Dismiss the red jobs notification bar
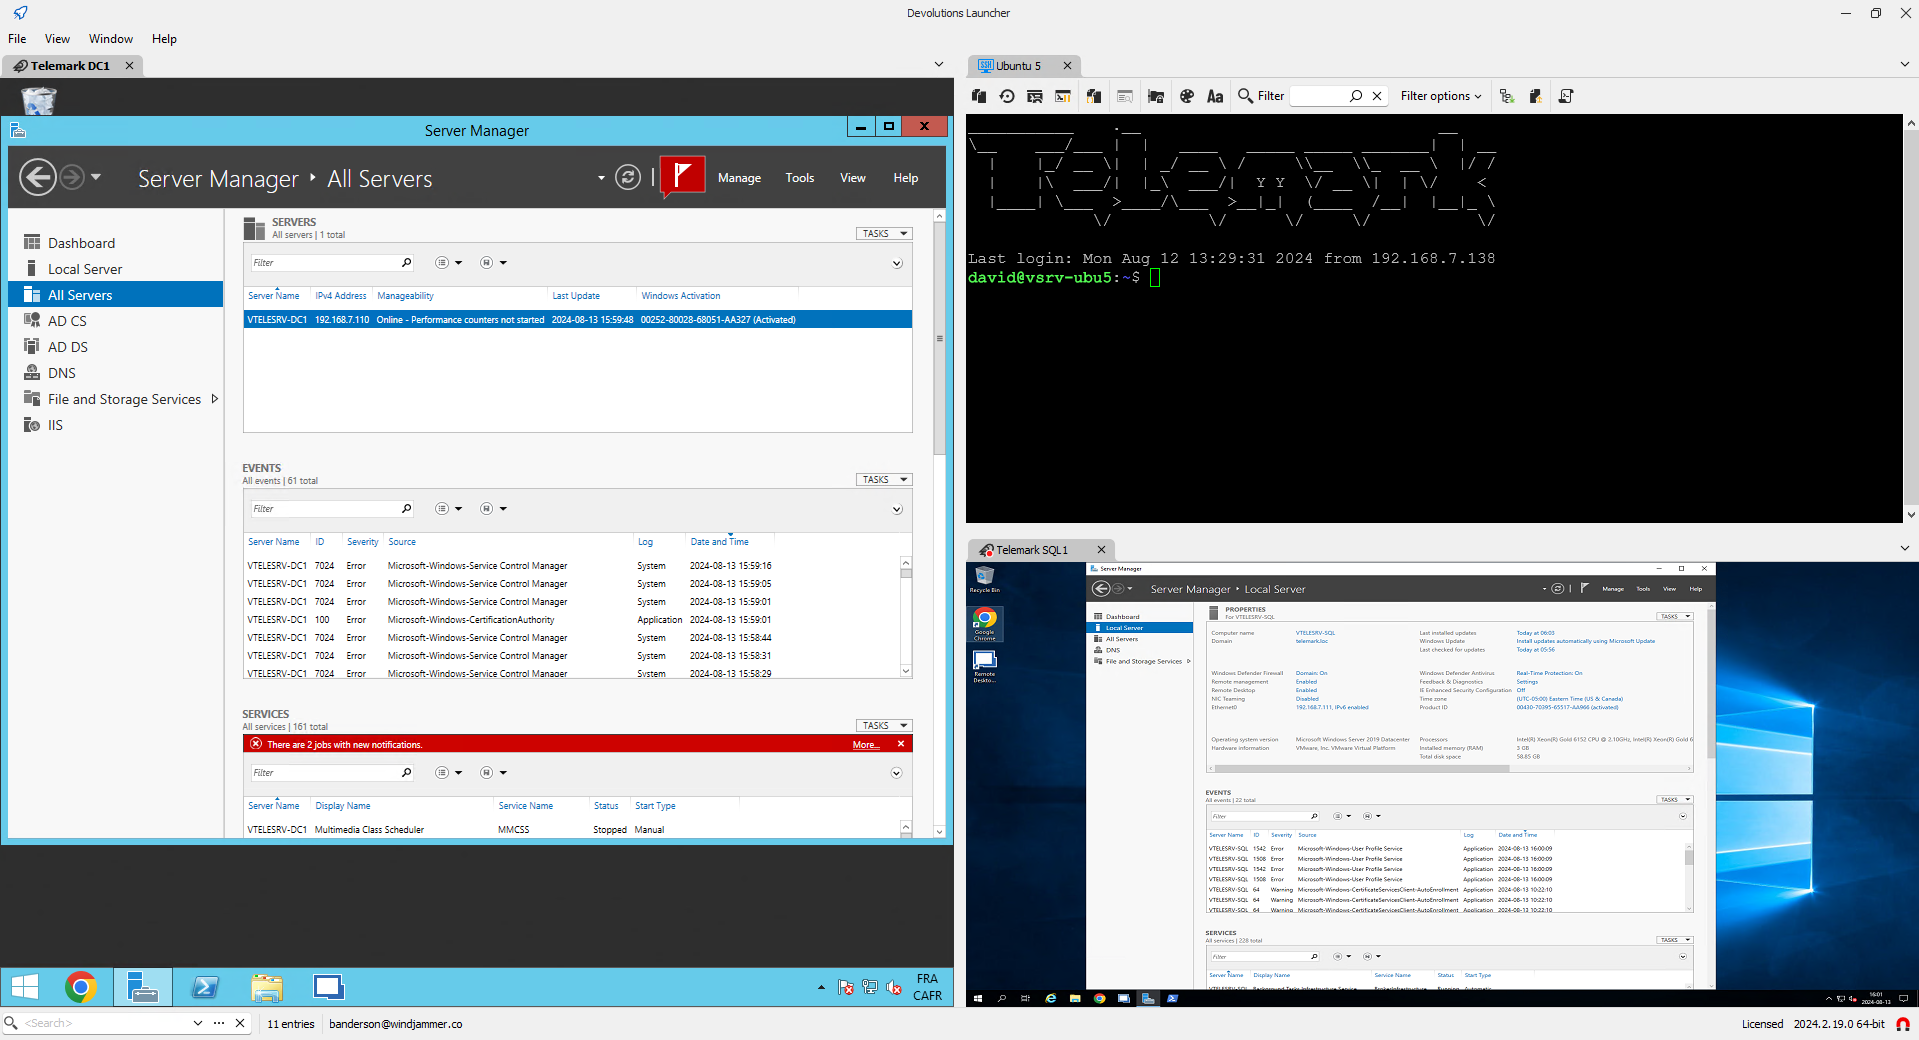Screen dimensions: 1919x1040 pos(901,744)
